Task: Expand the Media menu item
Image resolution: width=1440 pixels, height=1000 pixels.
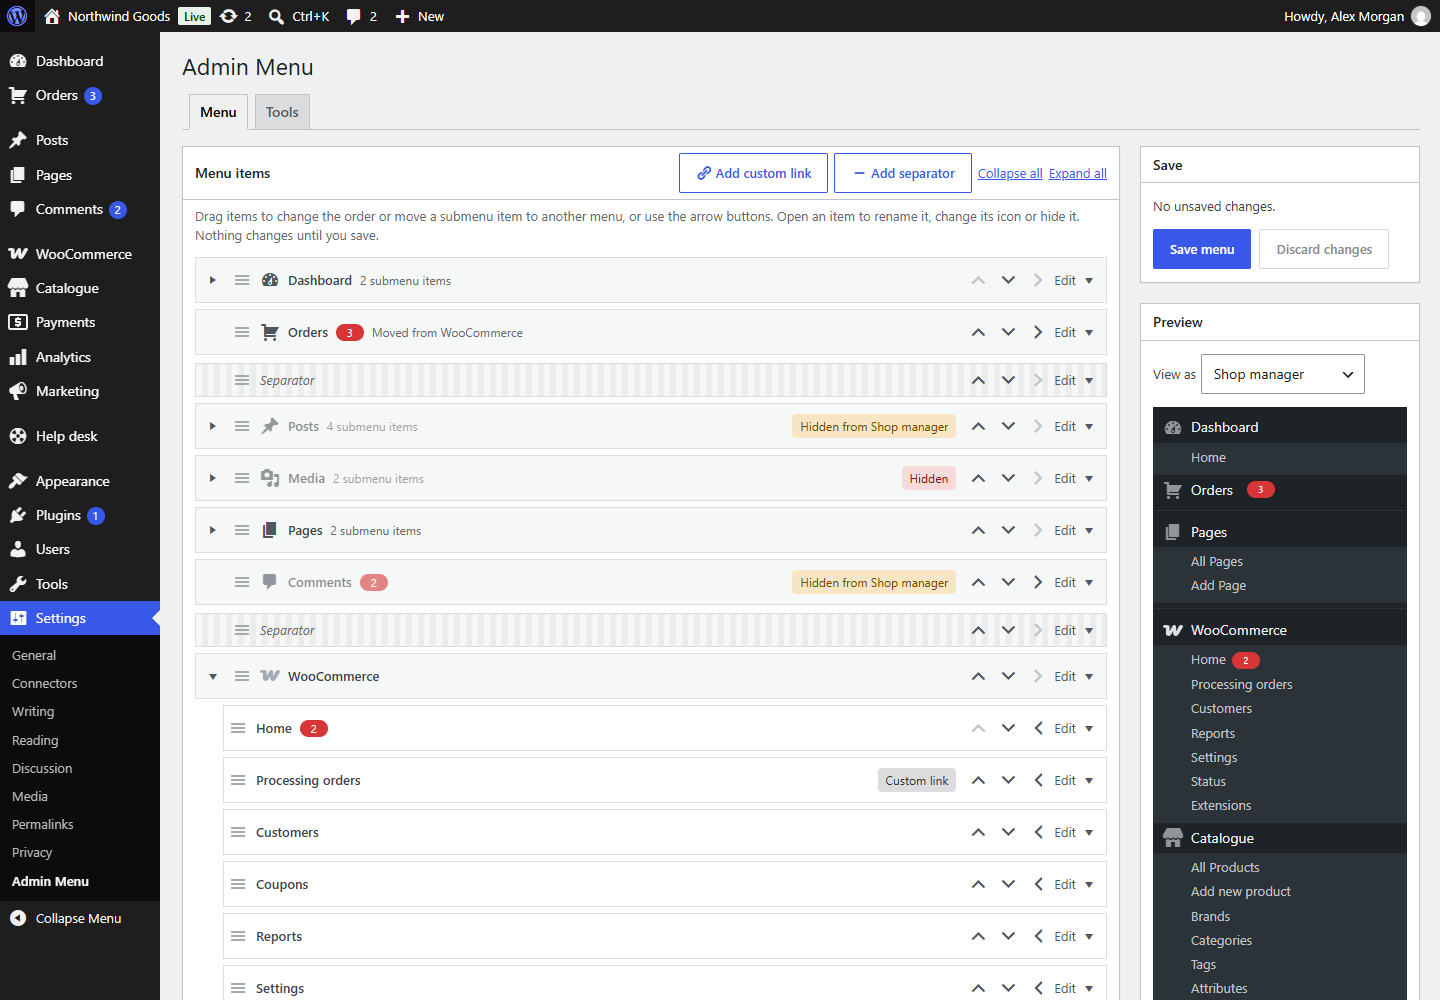Action: [213, 478]
